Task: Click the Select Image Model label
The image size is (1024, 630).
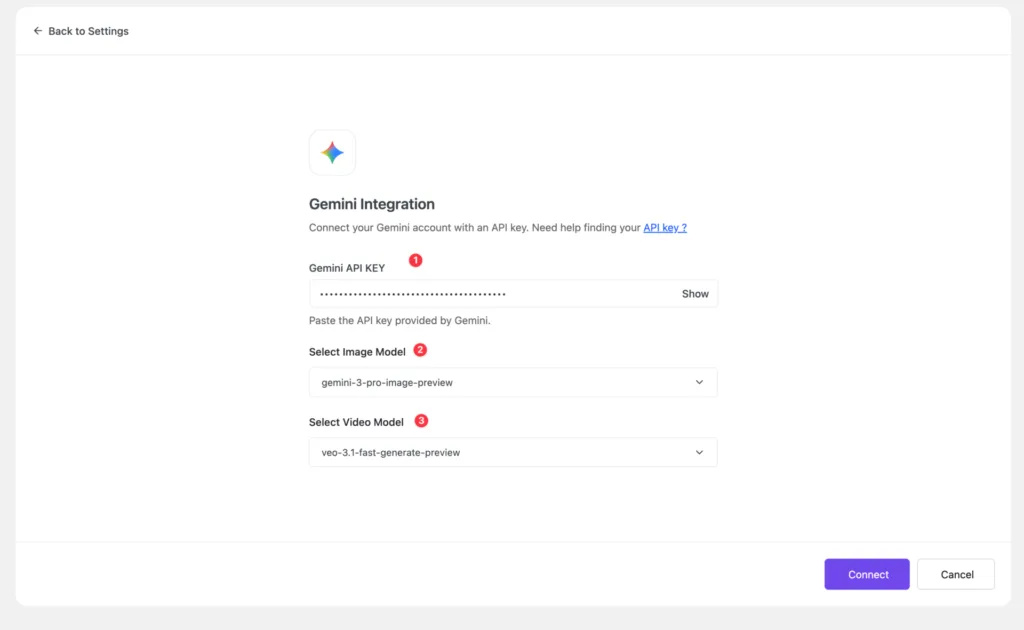Action: tap(357, 352)
